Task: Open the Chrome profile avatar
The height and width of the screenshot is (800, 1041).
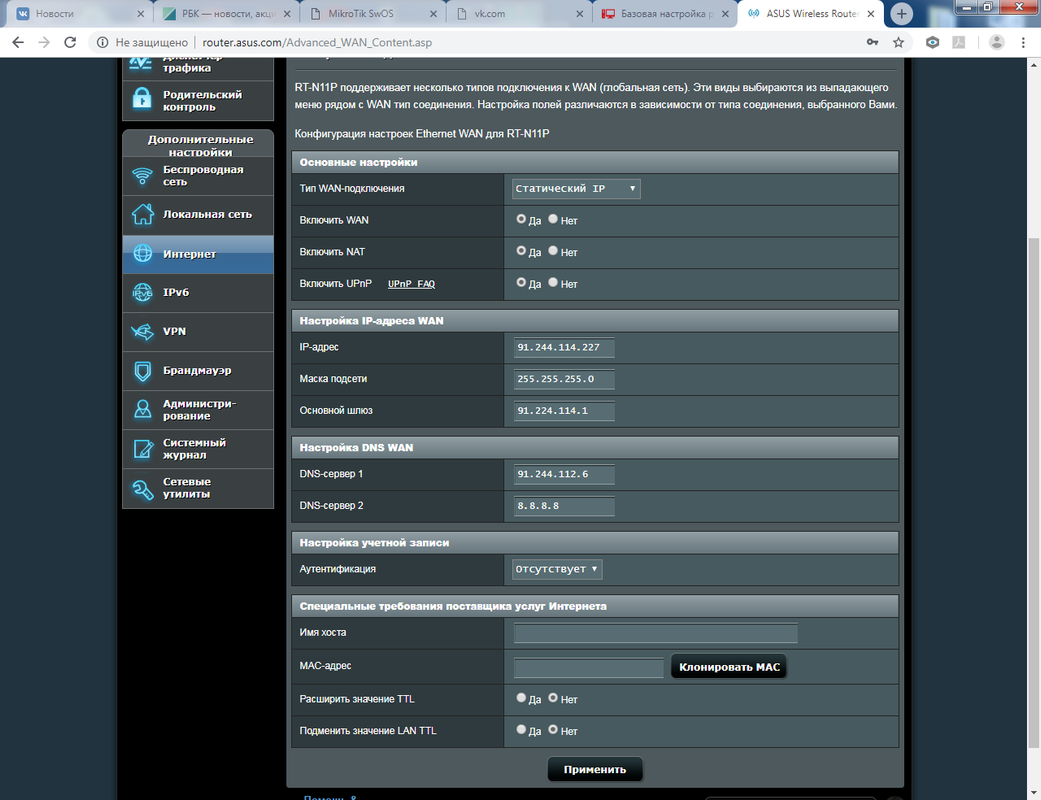Action: click(997, 42)
